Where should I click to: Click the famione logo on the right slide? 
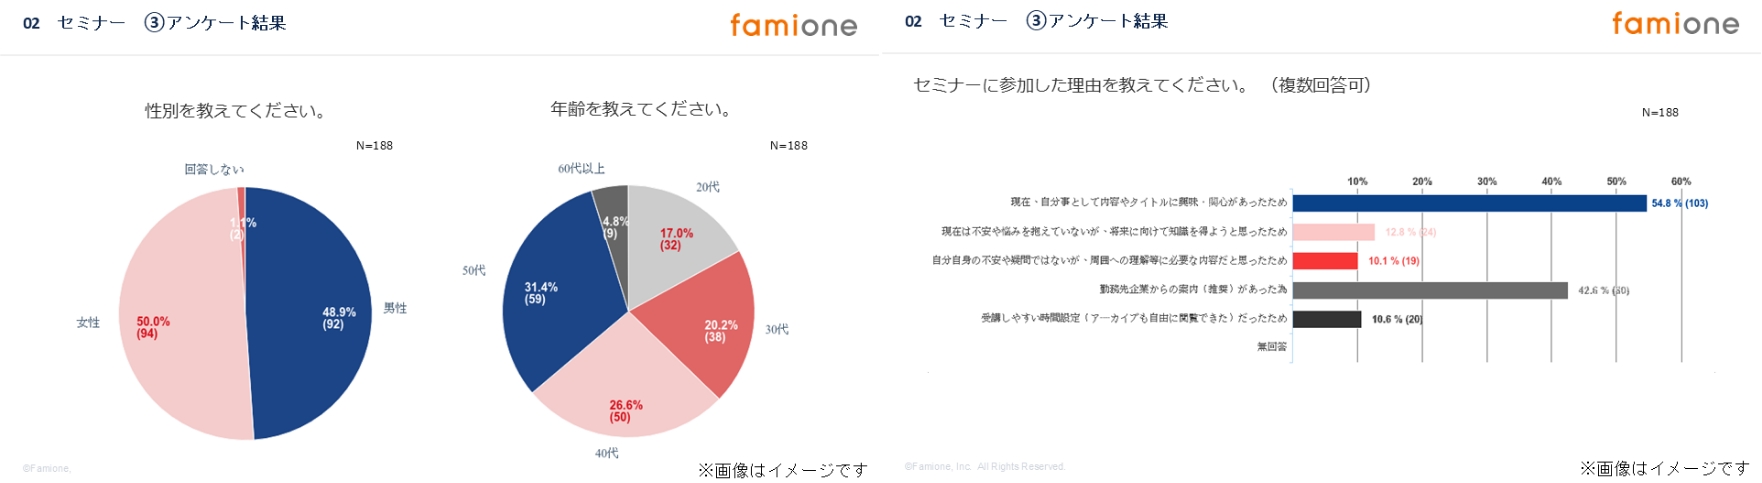pyautogui.click(x=1675, y=23)
